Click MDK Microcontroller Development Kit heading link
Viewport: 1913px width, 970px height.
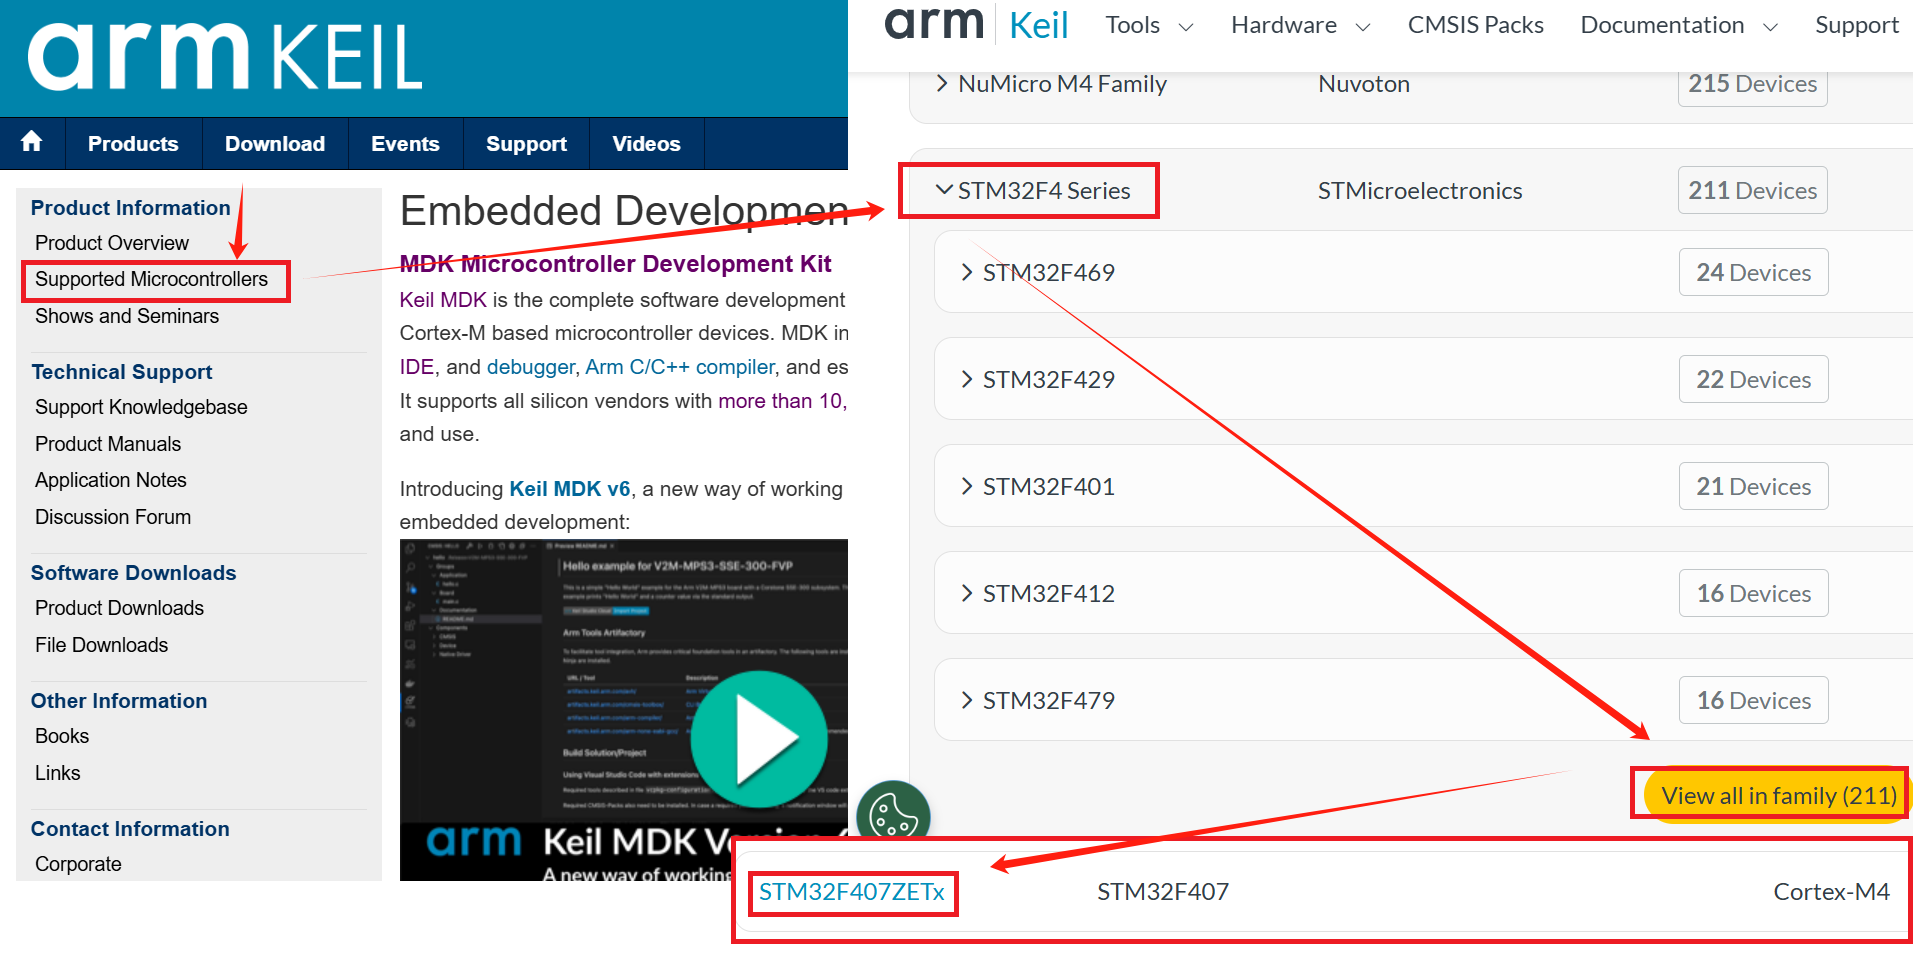click(x=615, y=264)
